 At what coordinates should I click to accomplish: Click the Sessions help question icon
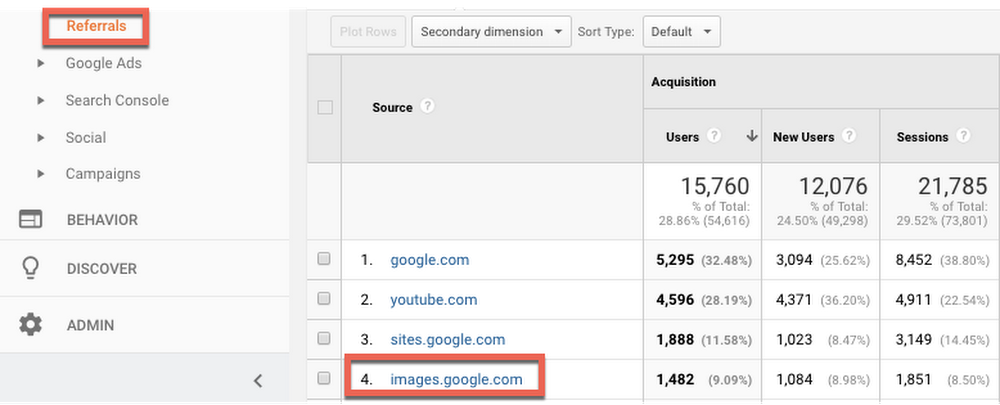pos(964,136)
